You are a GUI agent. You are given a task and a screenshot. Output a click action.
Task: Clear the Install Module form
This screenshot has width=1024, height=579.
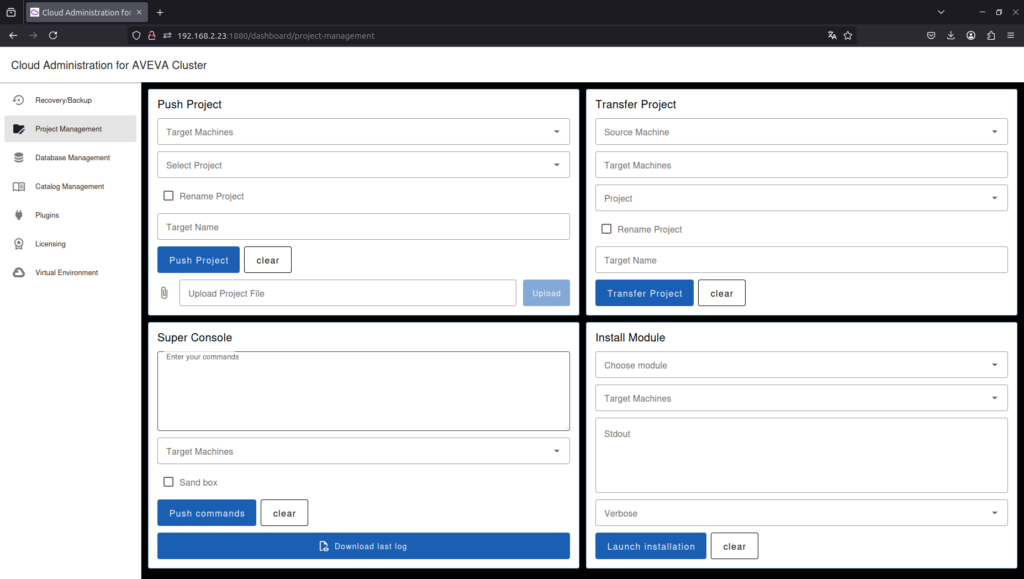point(734,546)
